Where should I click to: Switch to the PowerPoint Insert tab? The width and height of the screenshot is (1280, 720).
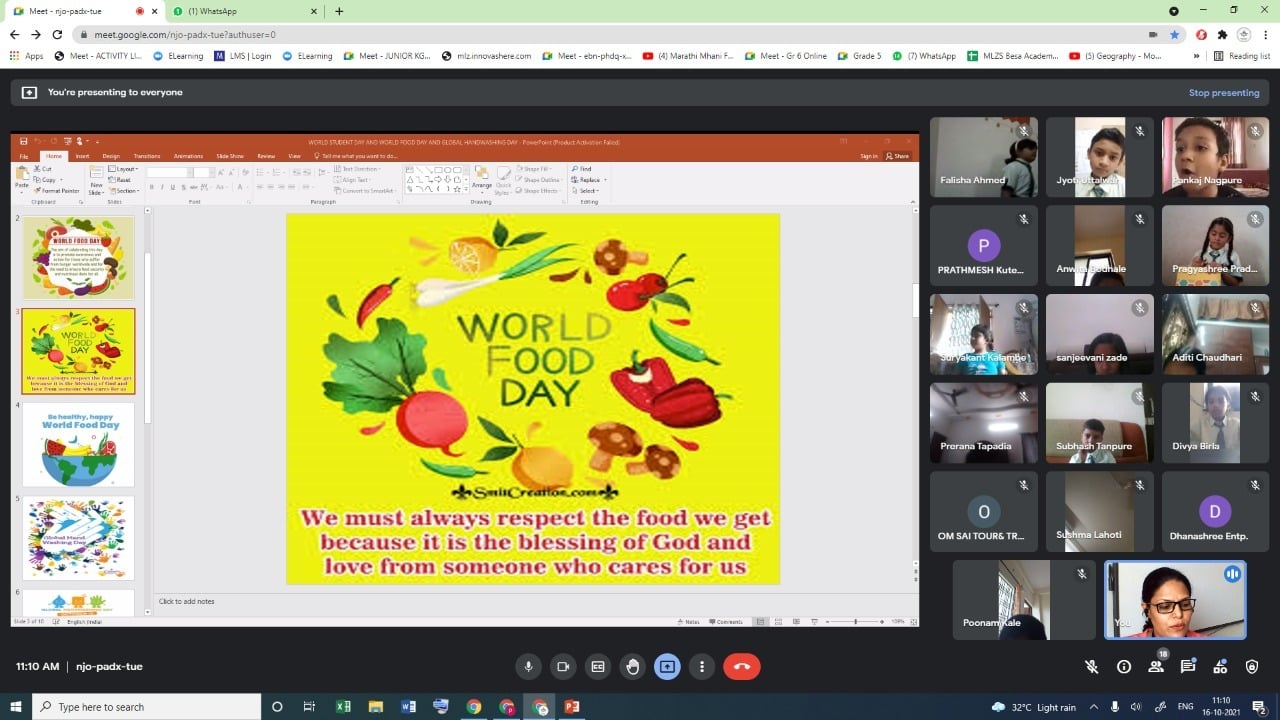[82, 156]
